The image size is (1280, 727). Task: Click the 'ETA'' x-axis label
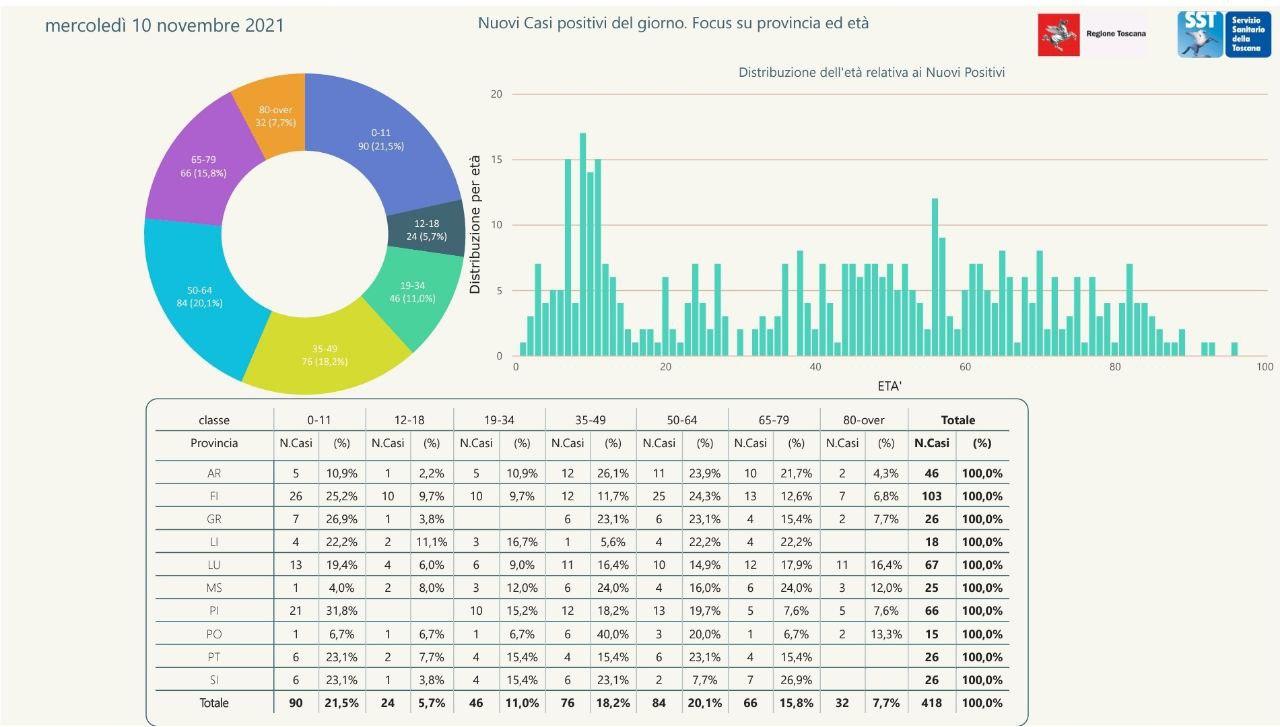click(x=889, y=385)
